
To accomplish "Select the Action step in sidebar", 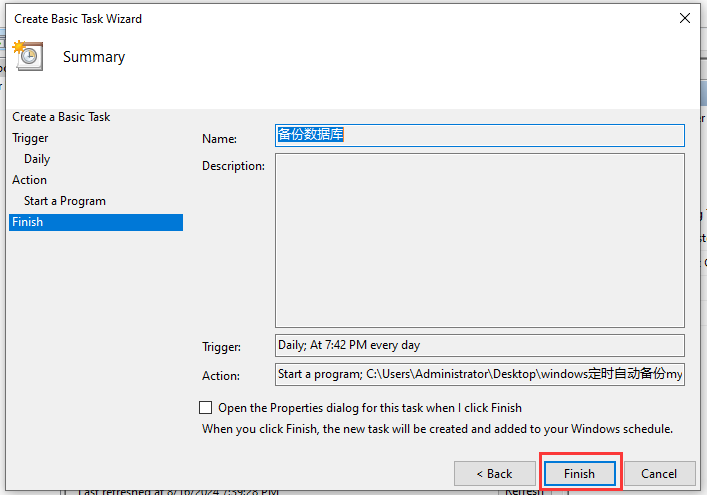I will click(x=29, y=180).
